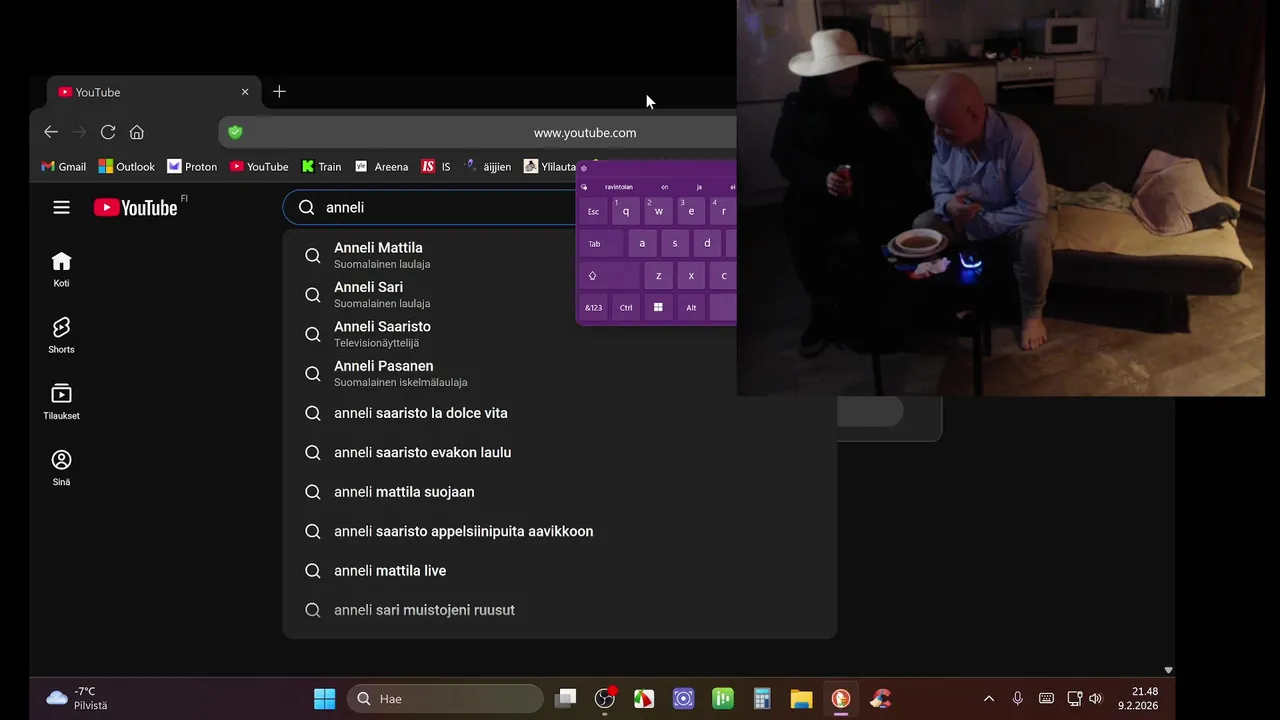1280x720 pixels.
Task: Select suggestion Anneli Saaristo
Action: (559, 334)
